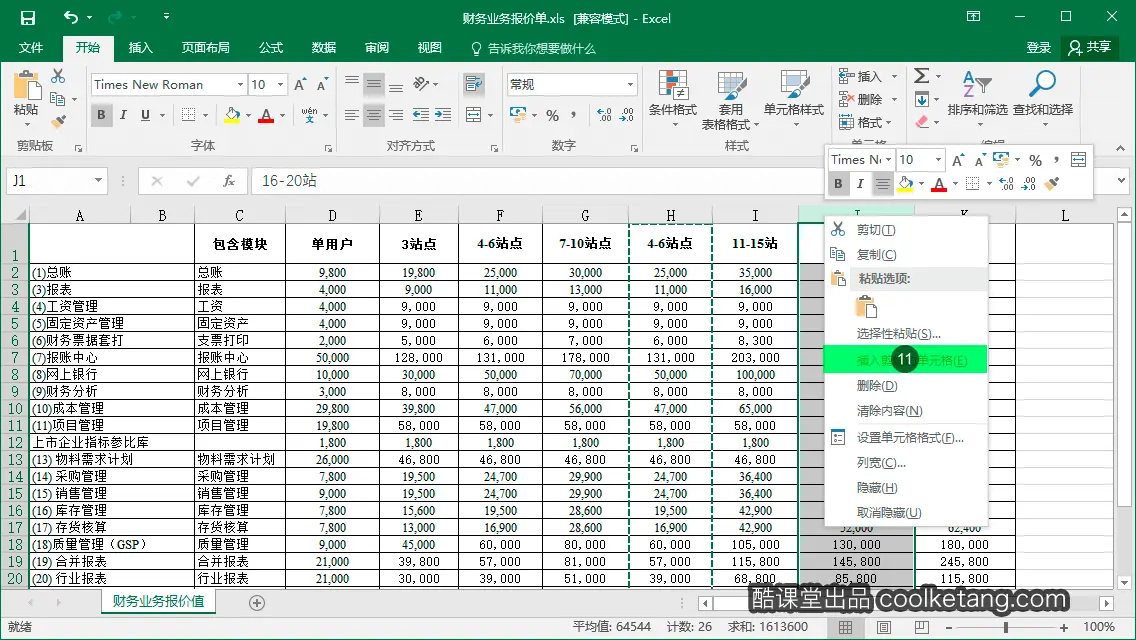Click the fill color bucket in ribbon

coord(232,115)
